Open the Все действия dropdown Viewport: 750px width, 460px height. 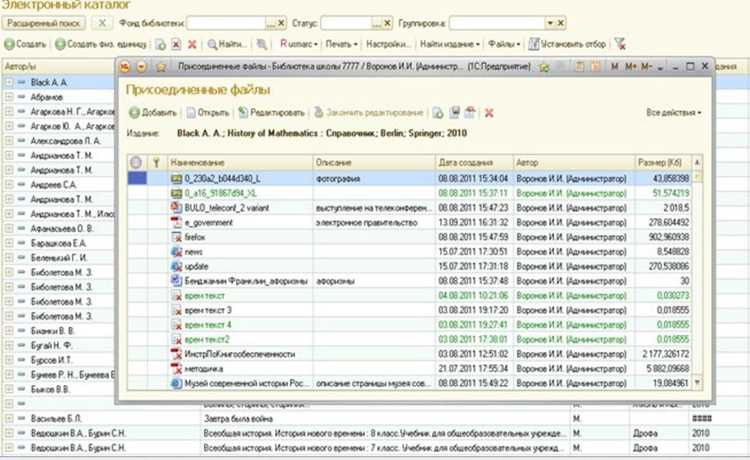673,113
